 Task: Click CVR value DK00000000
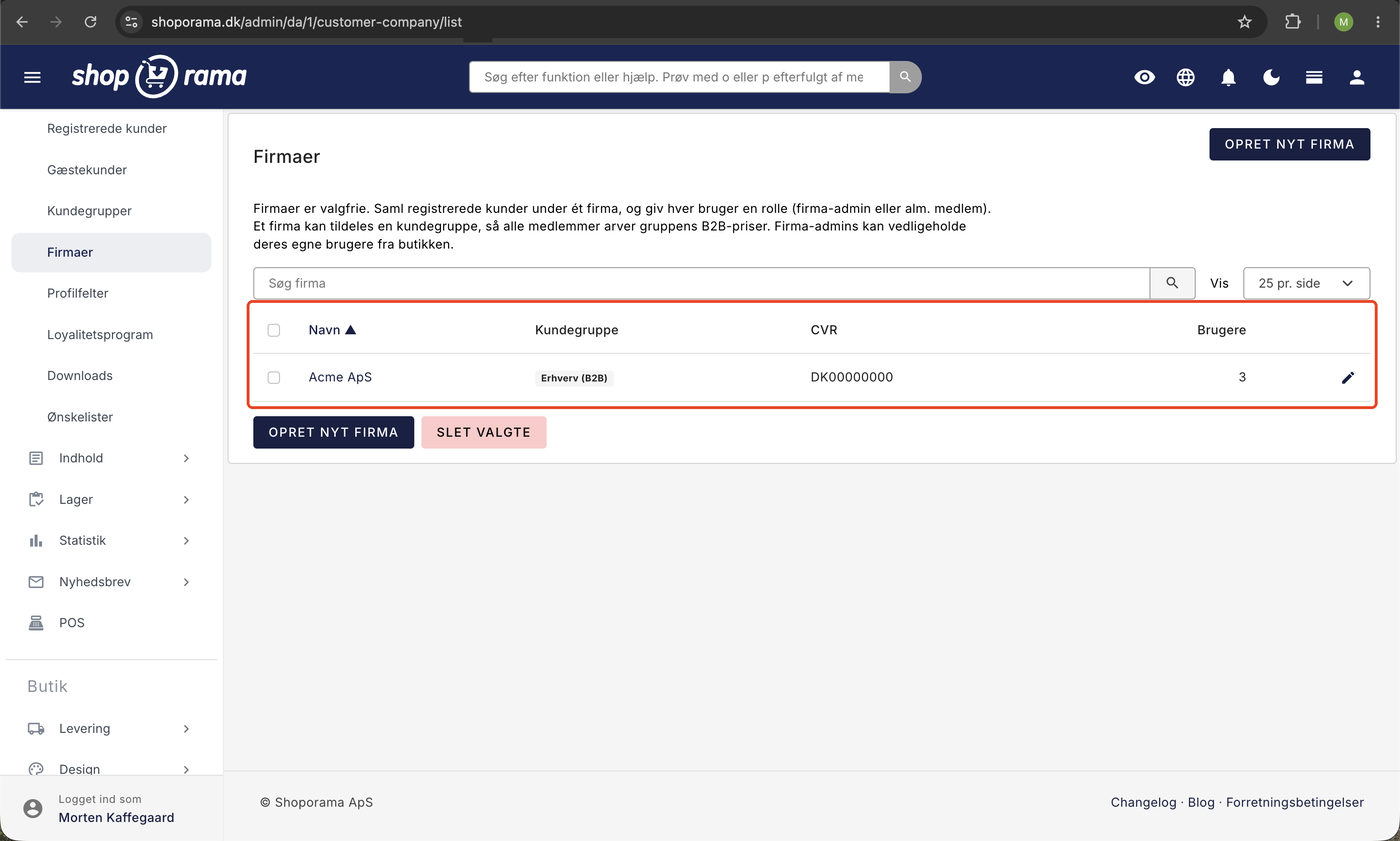click(852, 377)
